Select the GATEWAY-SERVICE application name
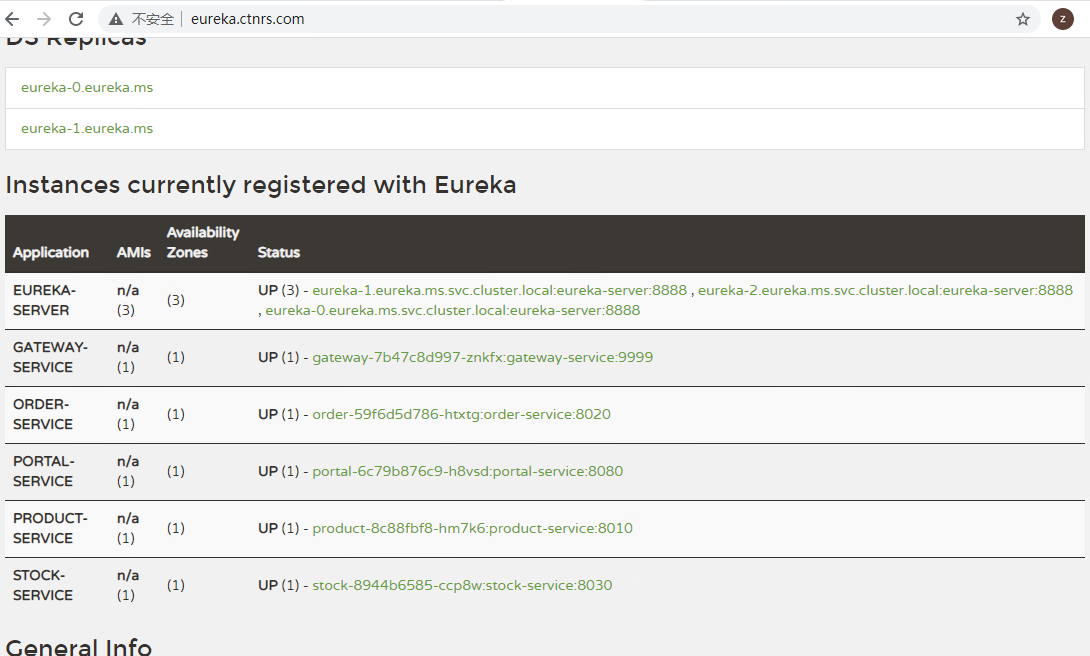 click(50, 357)
